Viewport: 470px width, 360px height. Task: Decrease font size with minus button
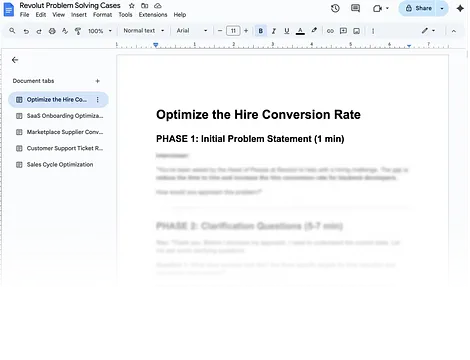[x=220, y=31]
